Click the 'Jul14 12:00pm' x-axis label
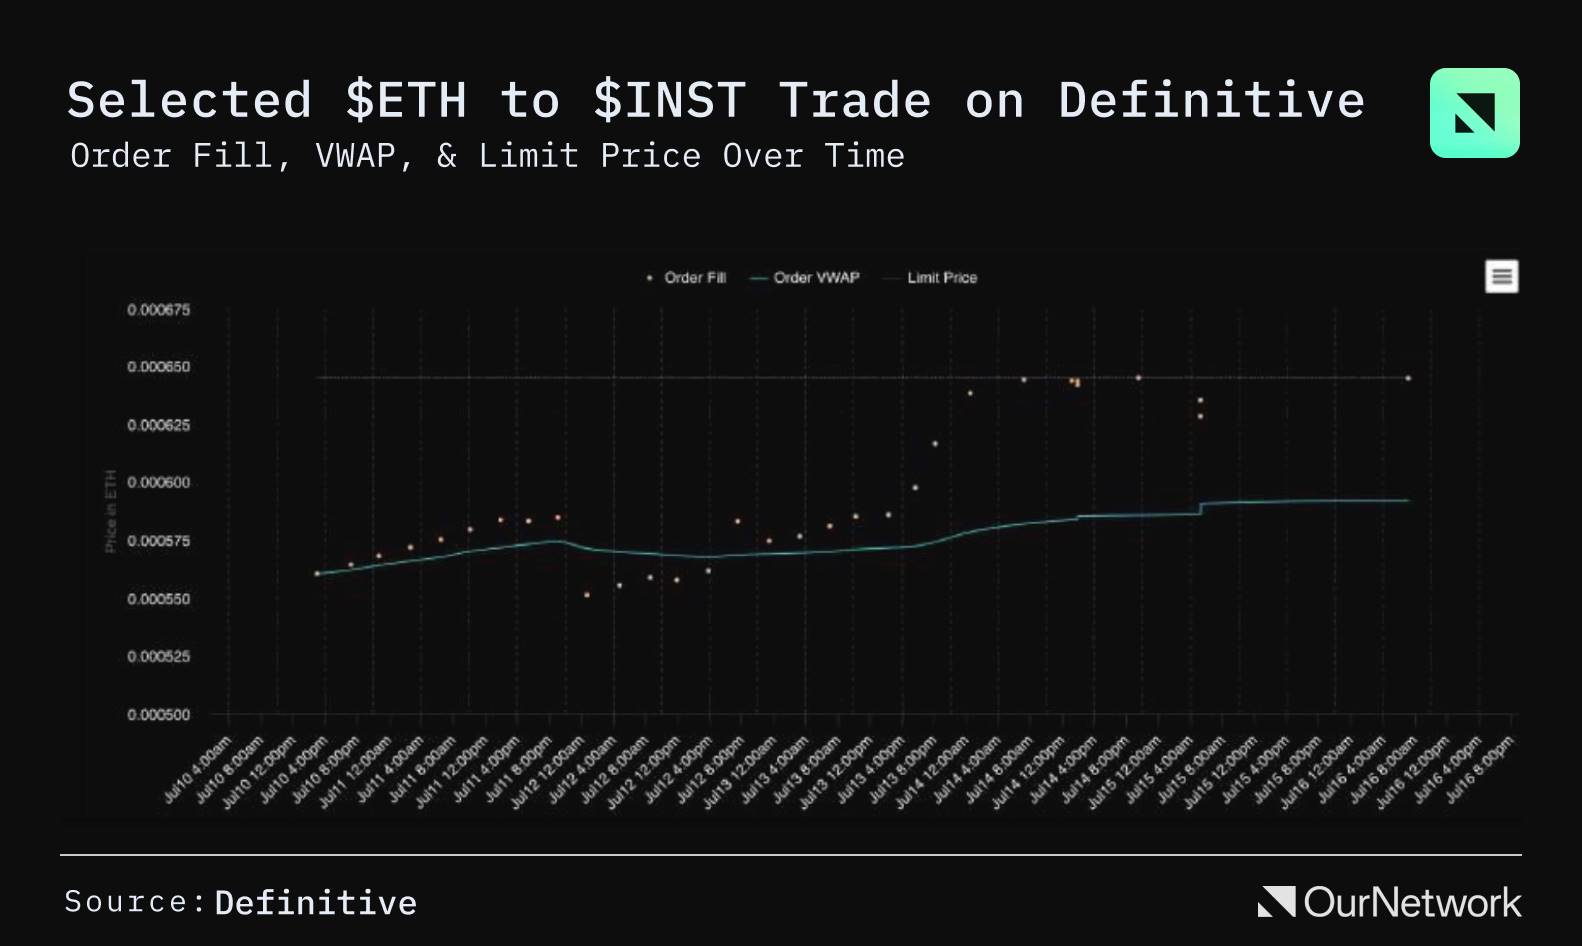Image resolution: width=1582 pixels, height=946 pixels. click(1030, 771)
